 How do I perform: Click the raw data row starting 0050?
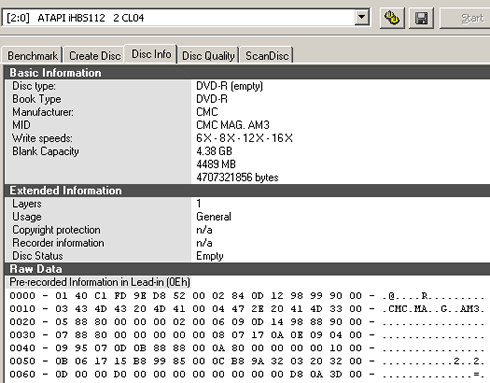247,361
